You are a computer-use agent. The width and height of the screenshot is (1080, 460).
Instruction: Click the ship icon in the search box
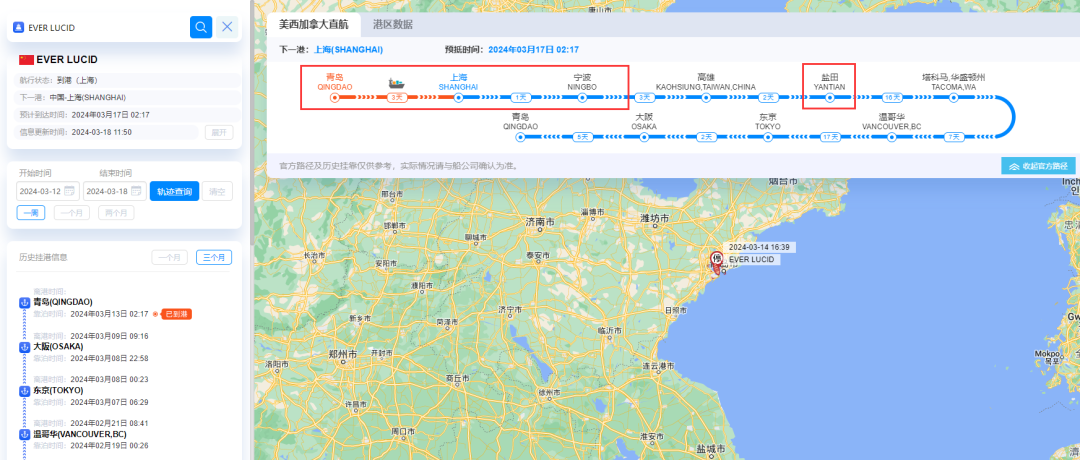[x=19, y=28]
